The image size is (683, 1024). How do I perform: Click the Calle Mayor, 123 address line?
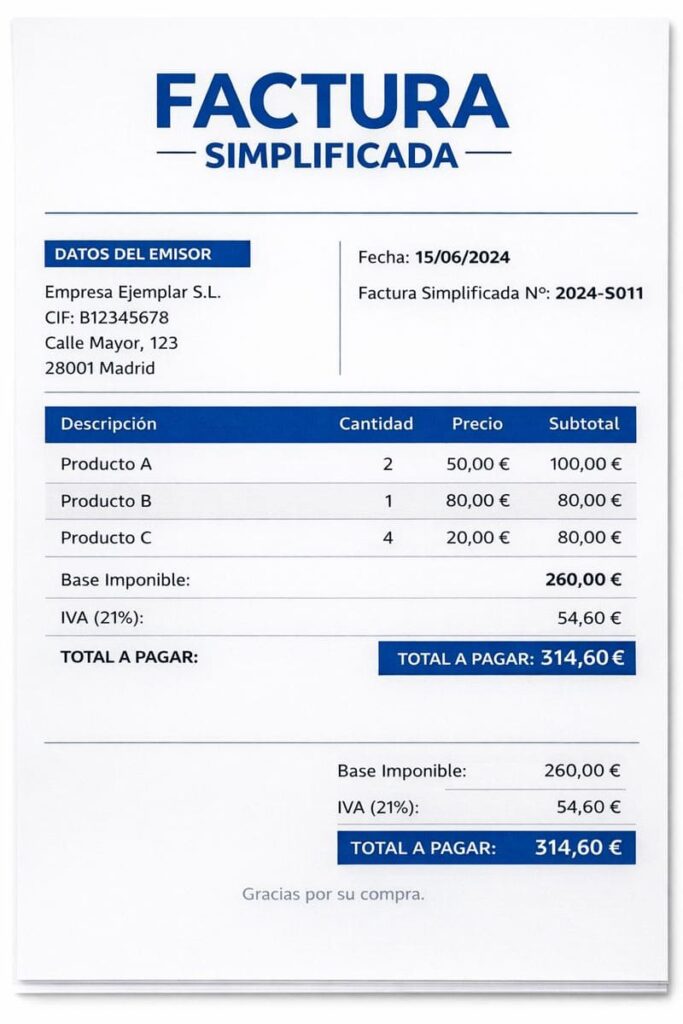point(111,343)
